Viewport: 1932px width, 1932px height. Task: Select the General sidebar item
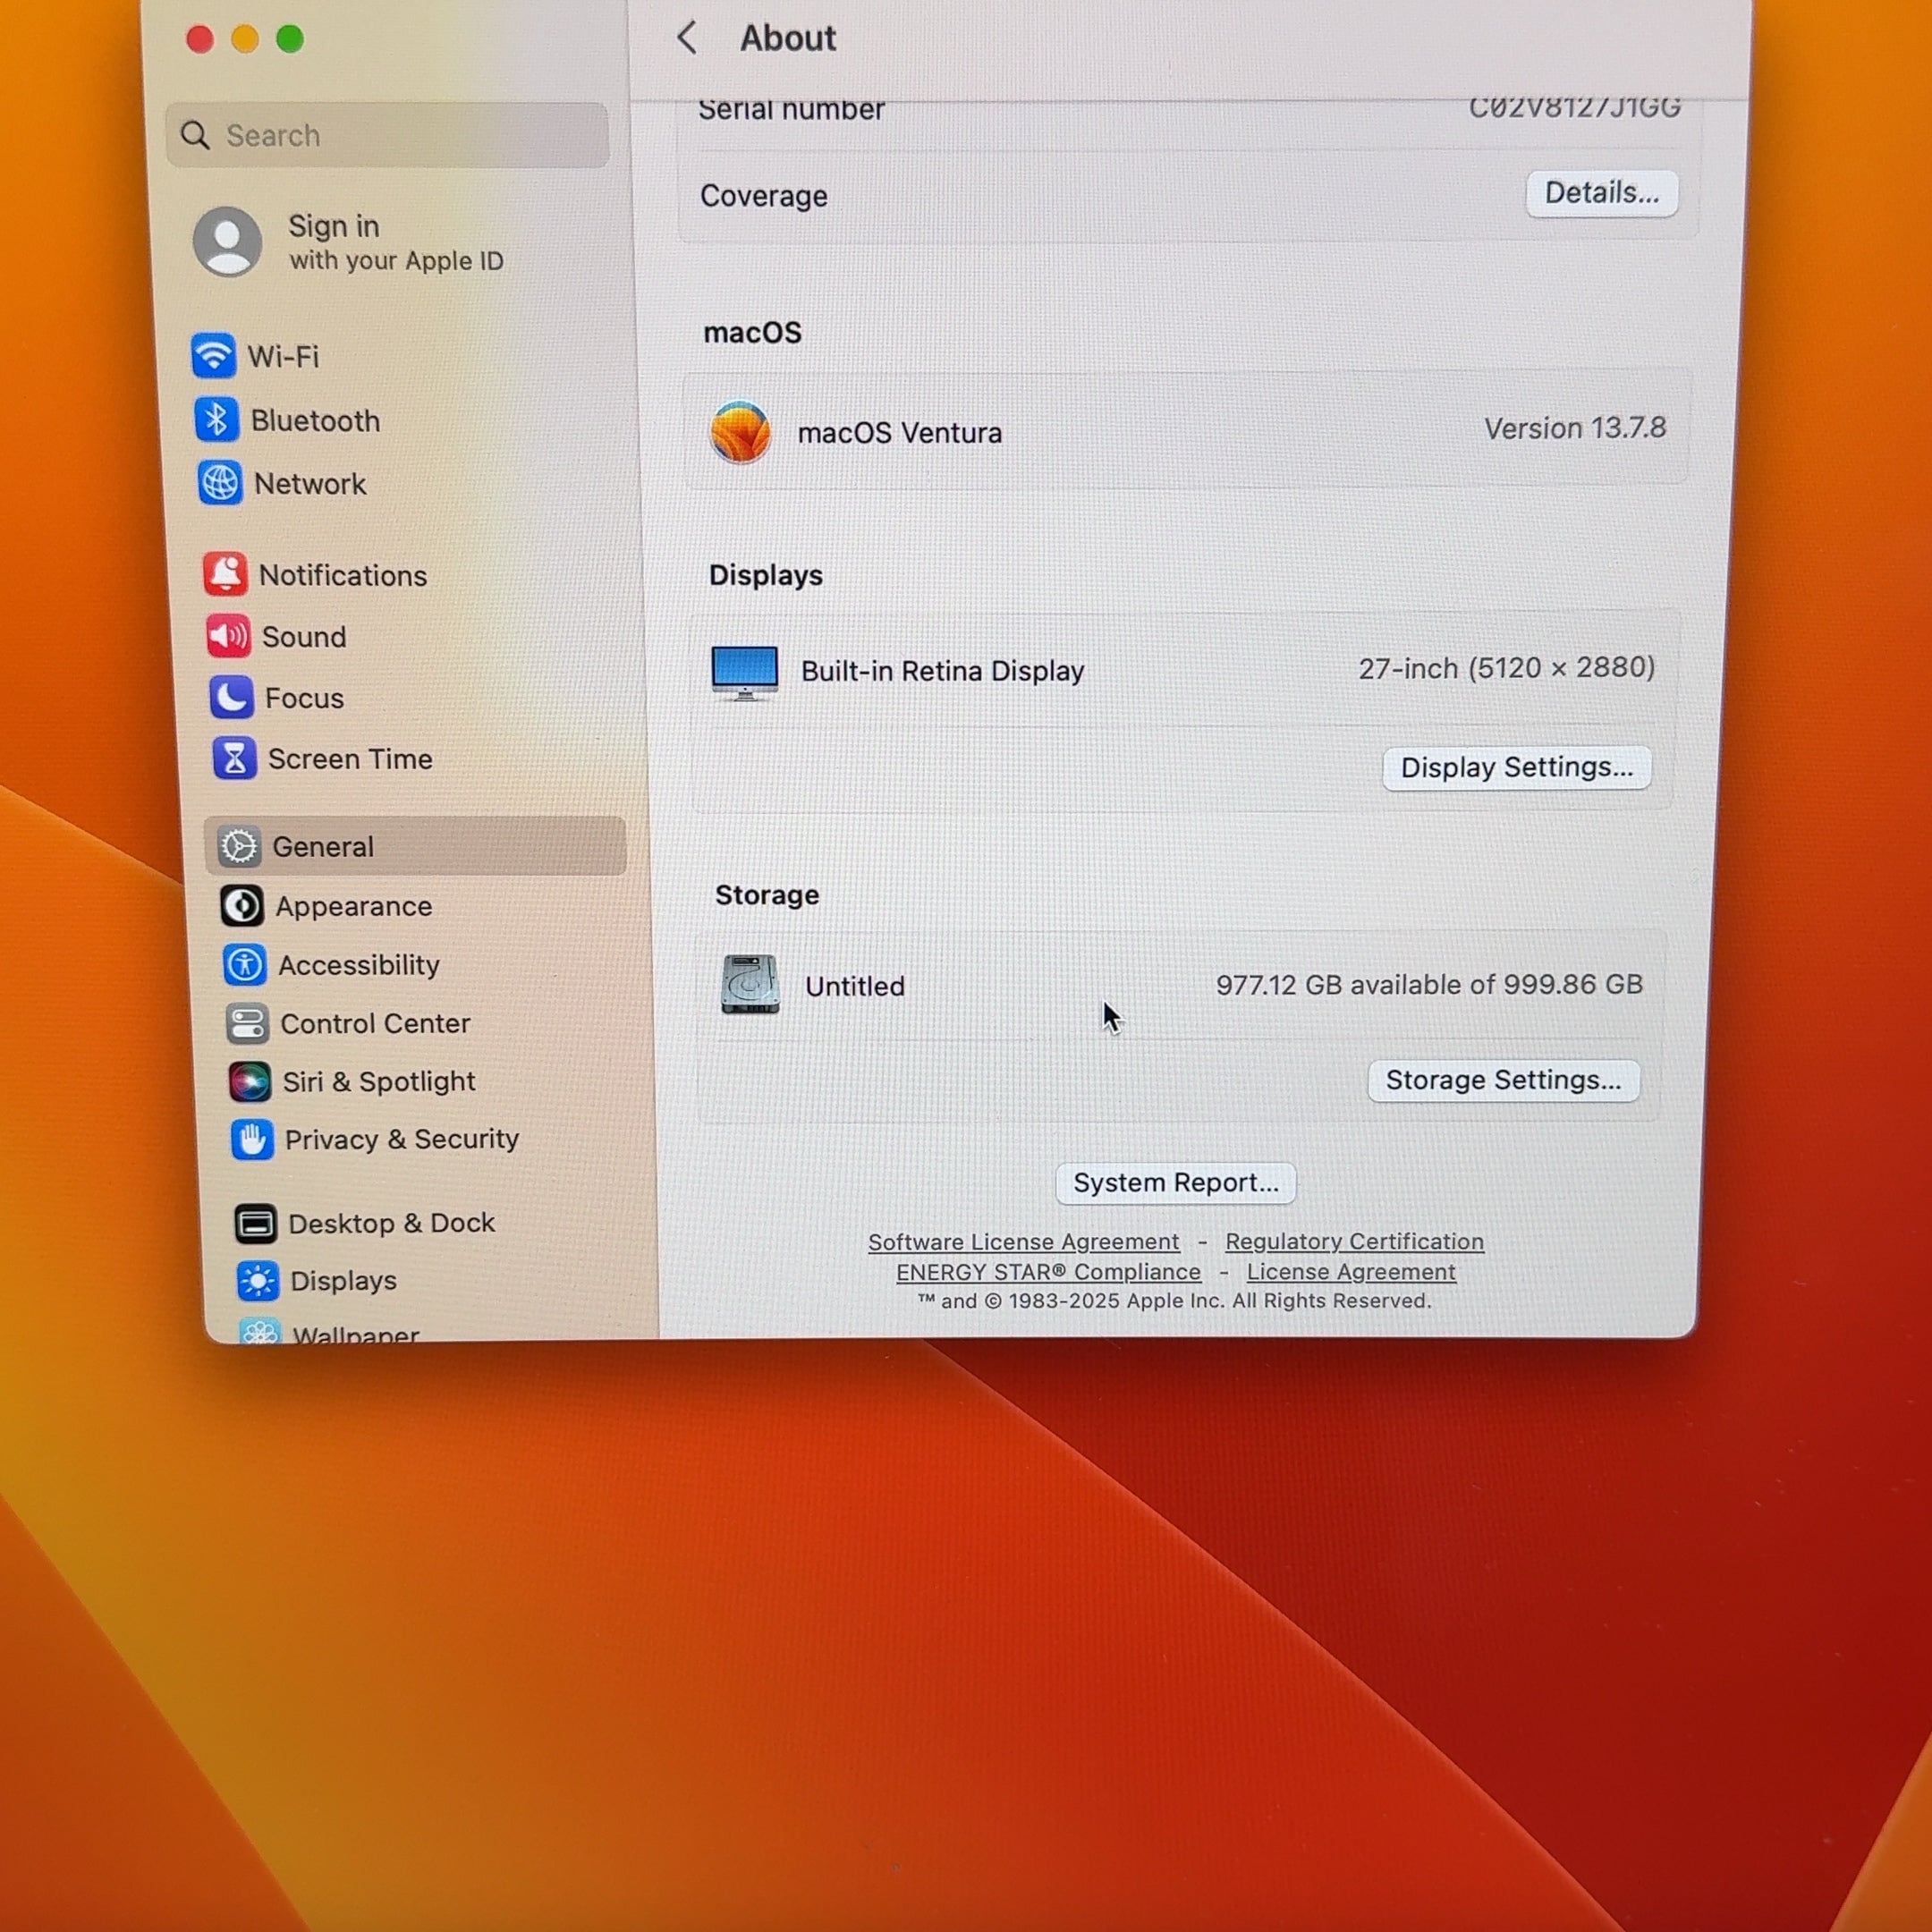click(x=415, y=846)
